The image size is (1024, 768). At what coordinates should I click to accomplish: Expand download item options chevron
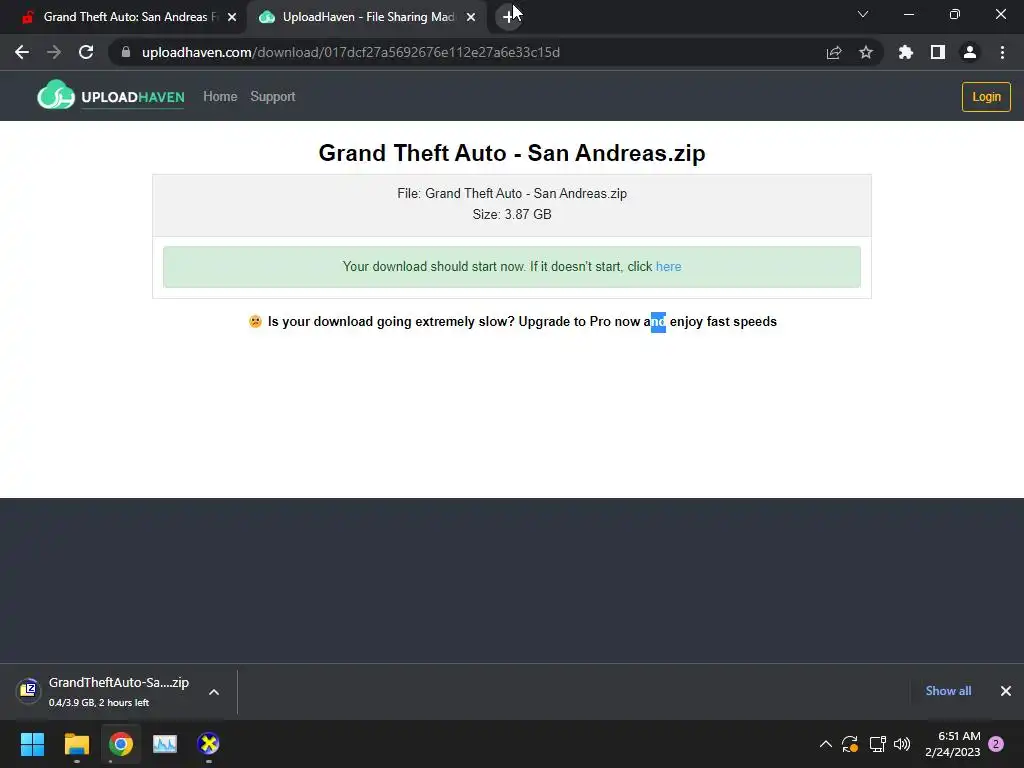[214, 692]
